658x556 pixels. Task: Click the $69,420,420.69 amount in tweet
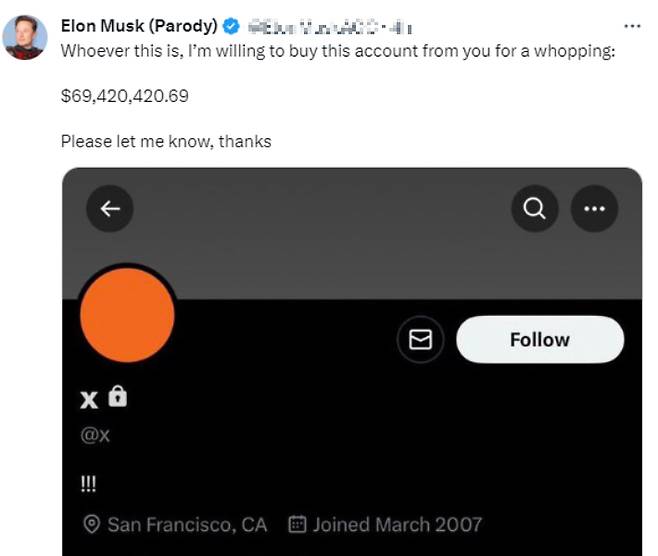click(x=125, y=96)
